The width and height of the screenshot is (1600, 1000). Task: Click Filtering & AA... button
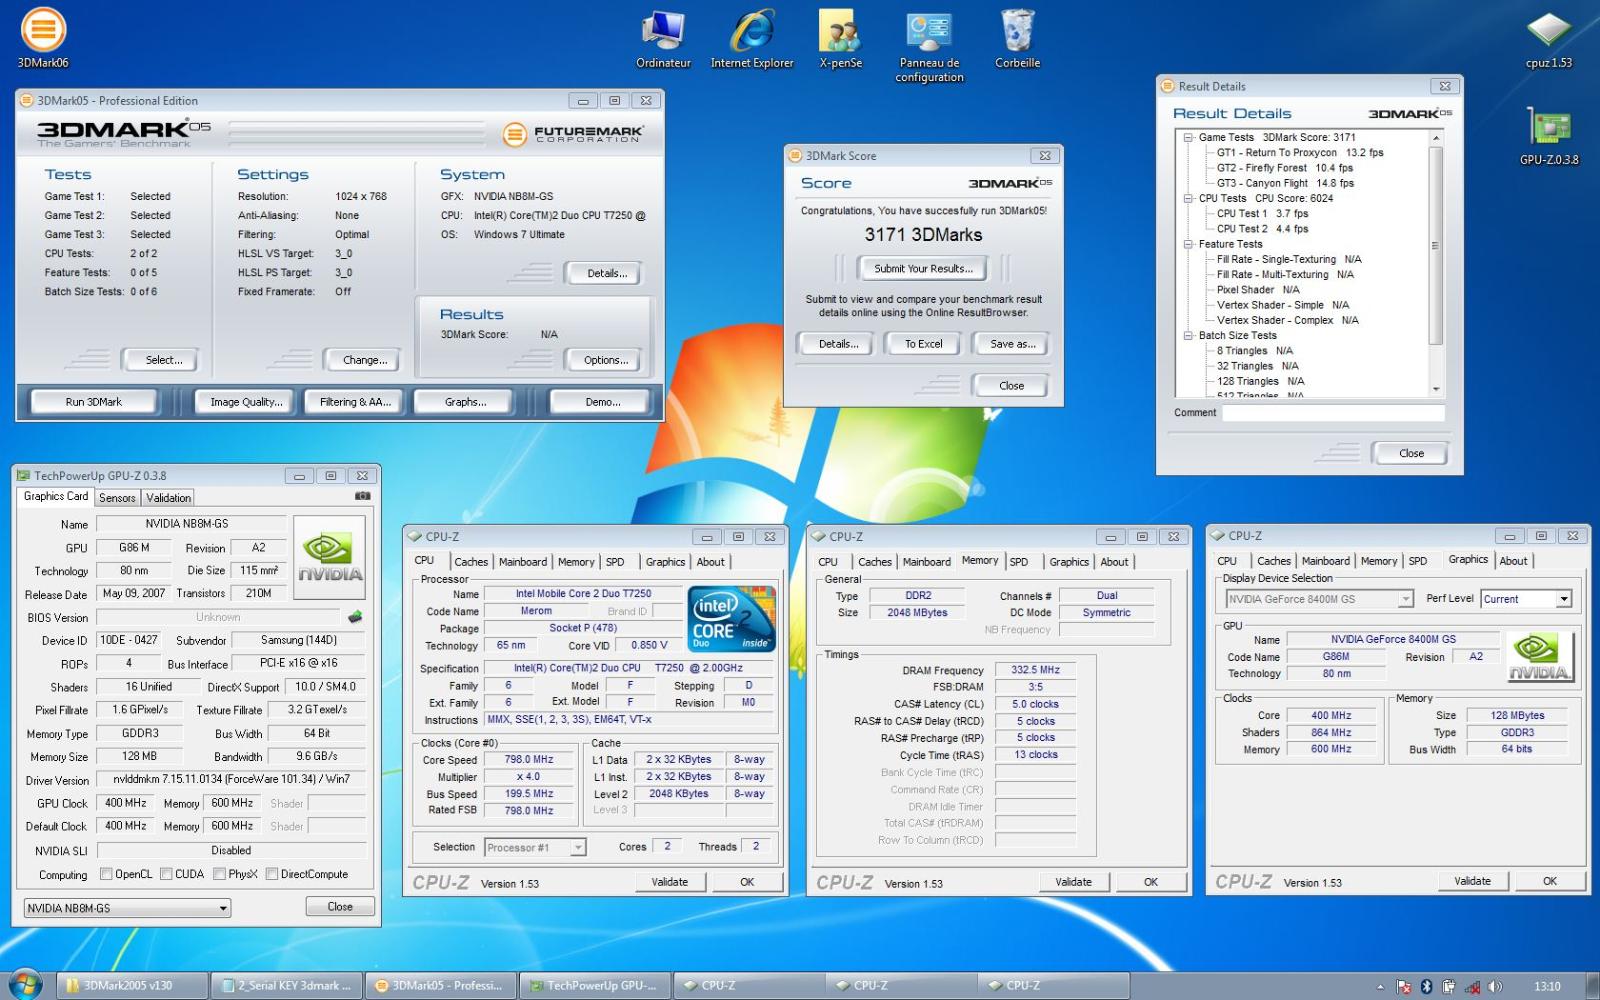[355, 402]
